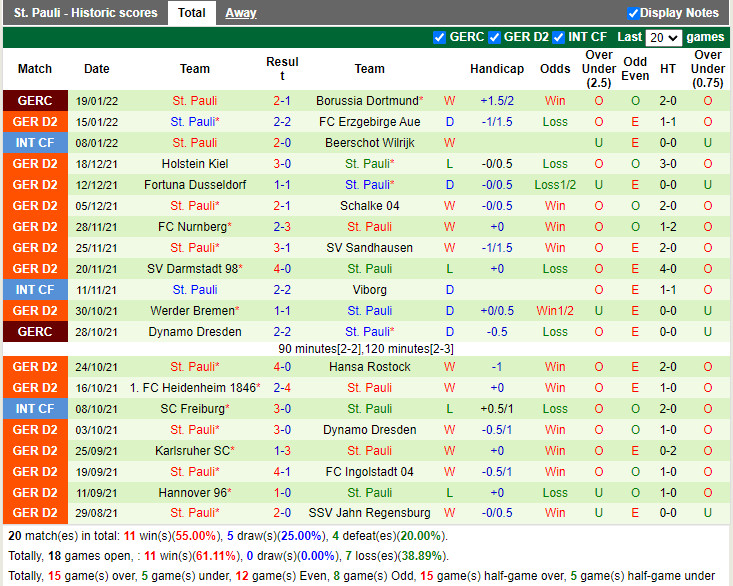Click the 11 win(s)(55.00%) summary text

[172, 536]
